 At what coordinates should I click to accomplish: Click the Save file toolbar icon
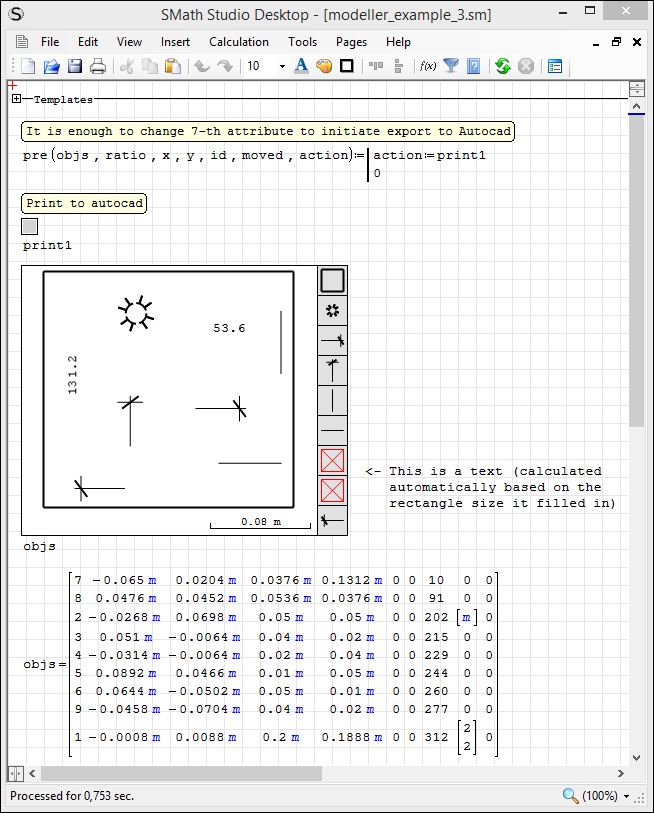[75, 66]
